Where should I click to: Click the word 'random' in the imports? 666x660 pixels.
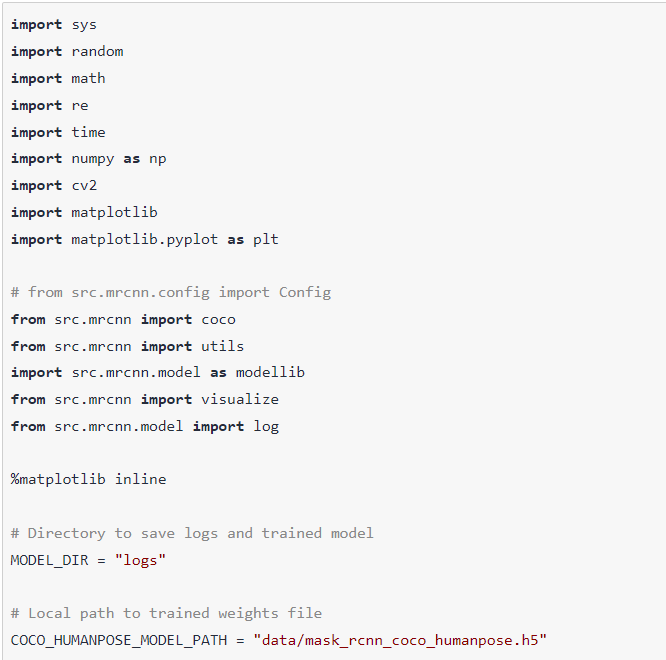tap(97, 51)
